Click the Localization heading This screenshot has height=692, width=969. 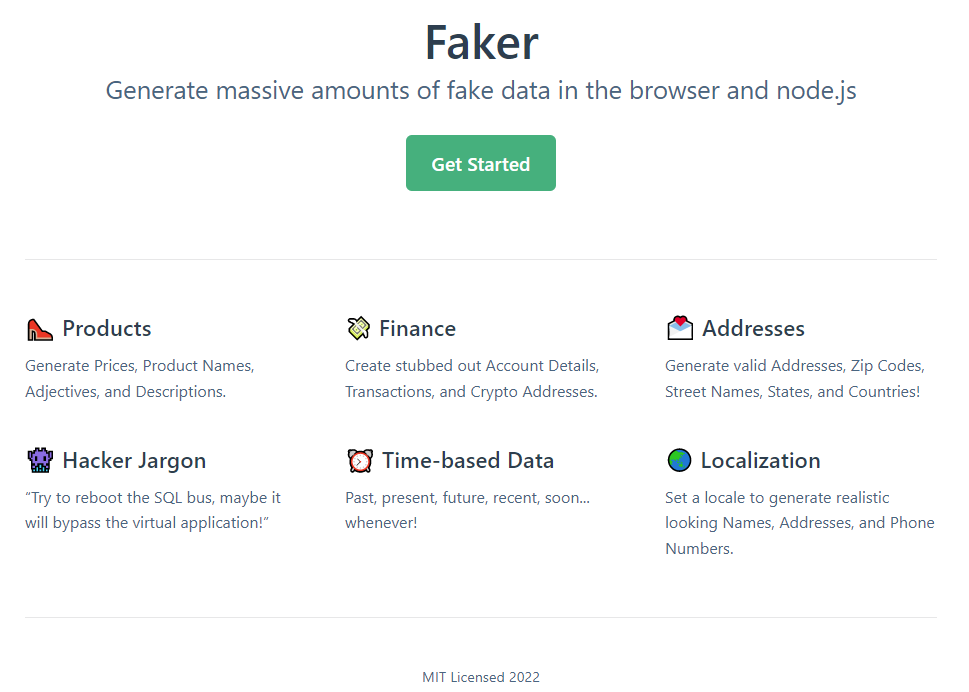[x=760, y=461]
